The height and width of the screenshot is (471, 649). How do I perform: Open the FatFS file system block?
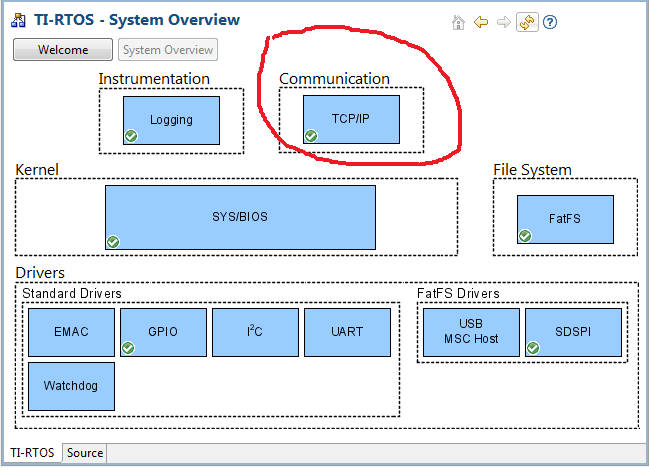[565, 219]
